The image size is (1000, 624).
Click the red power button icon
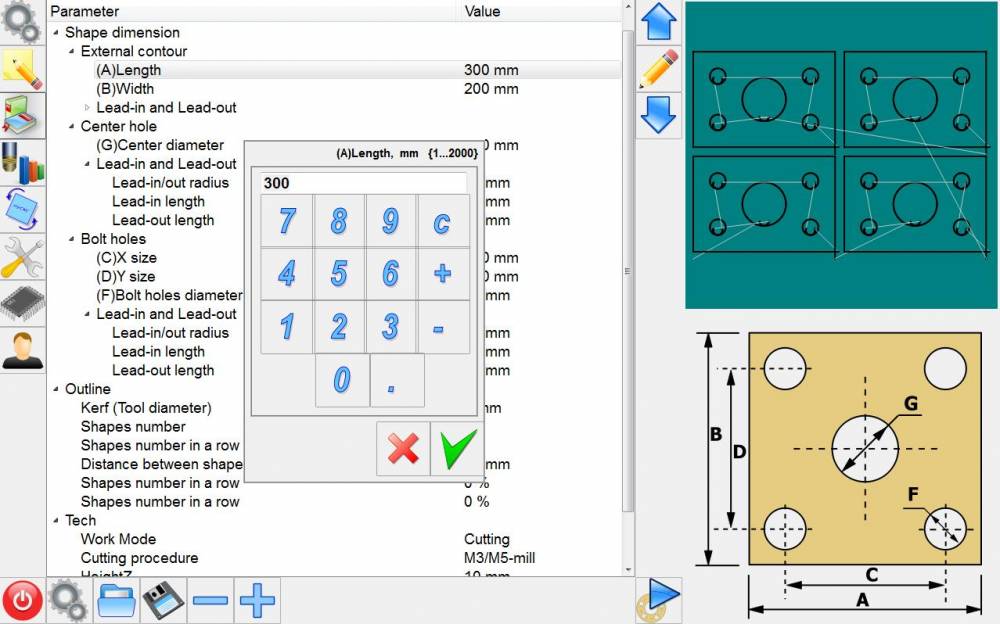tap(22, 600)
